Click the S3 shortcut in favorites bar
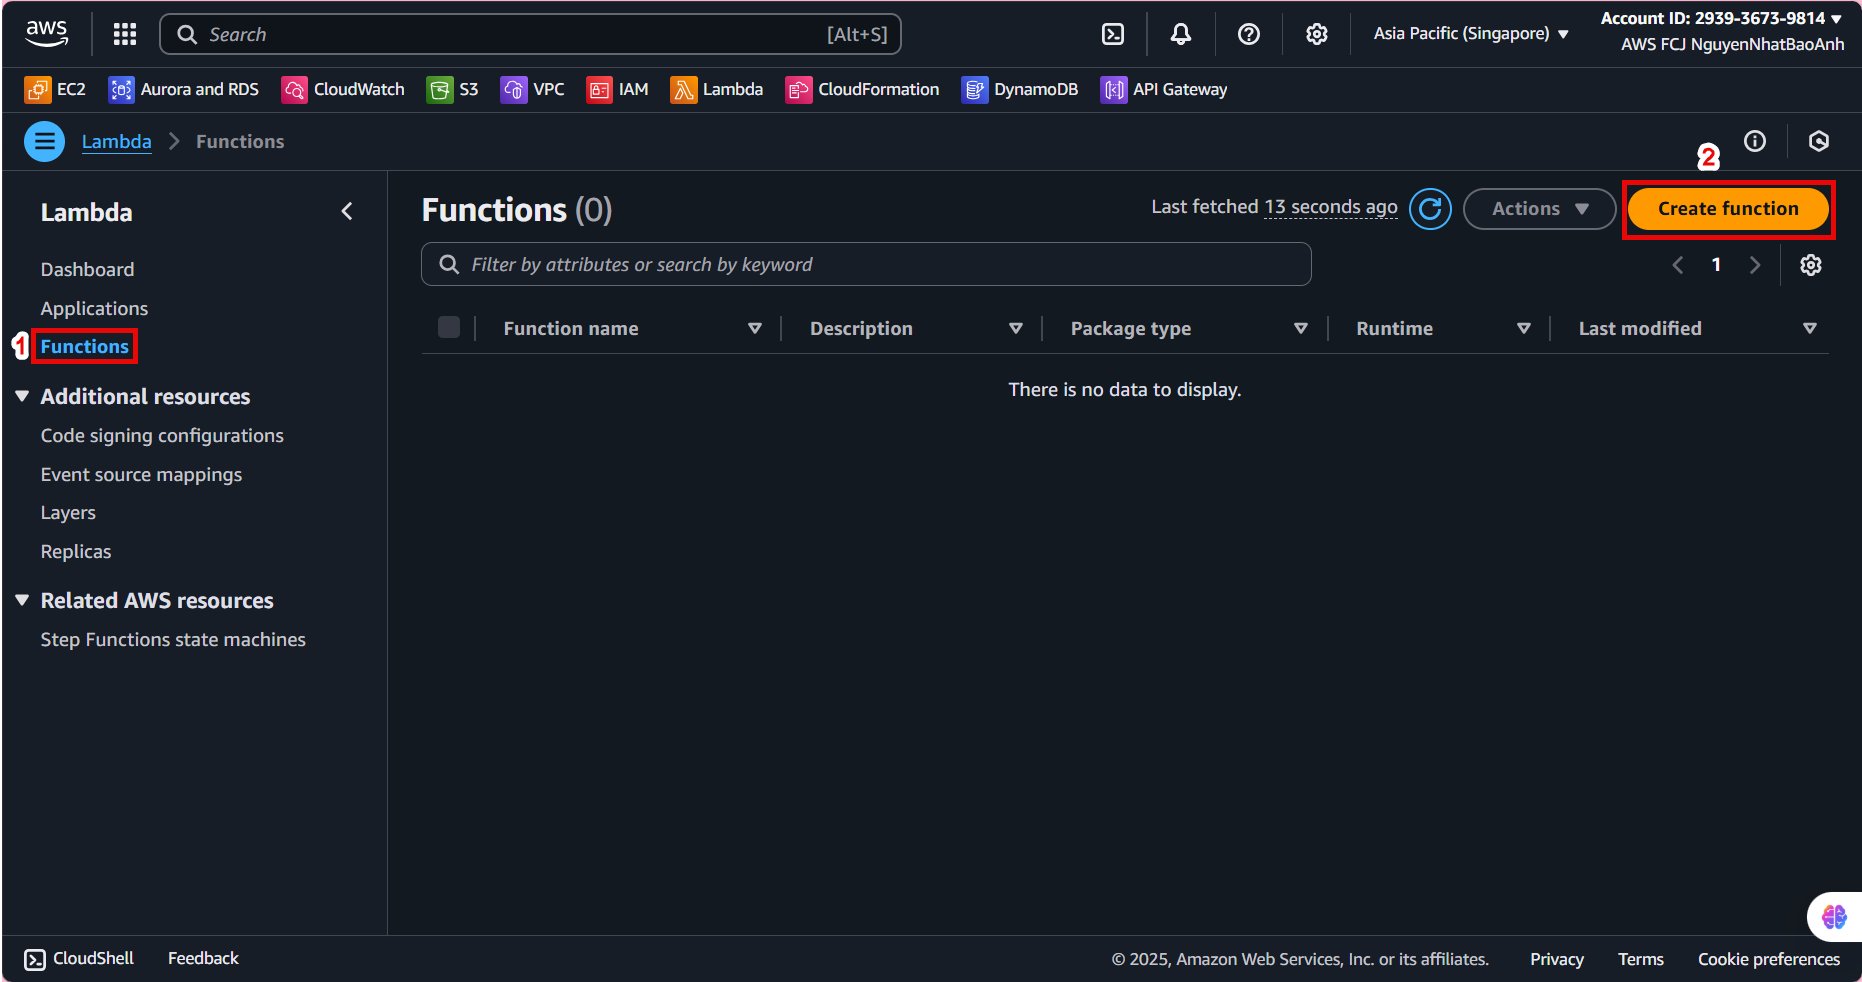 [453, 89]
